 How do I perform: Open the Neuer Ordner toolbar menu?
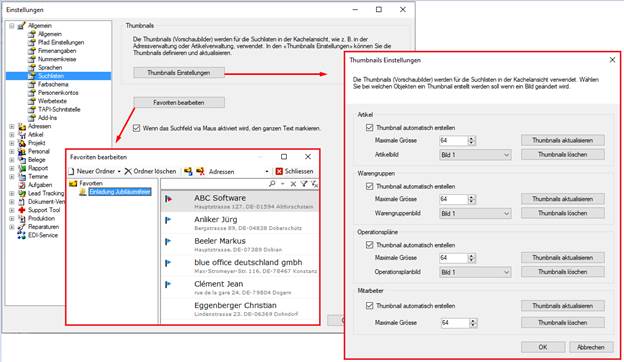click(x=94, y=171)
